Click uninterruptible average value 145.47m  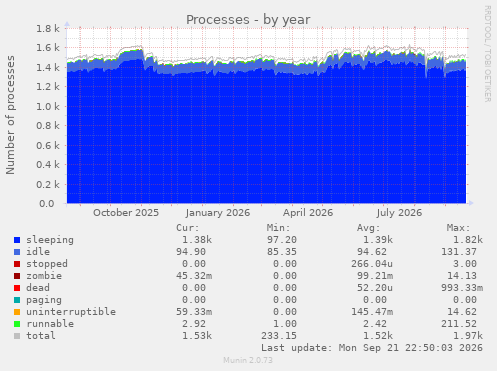[372, 312]
